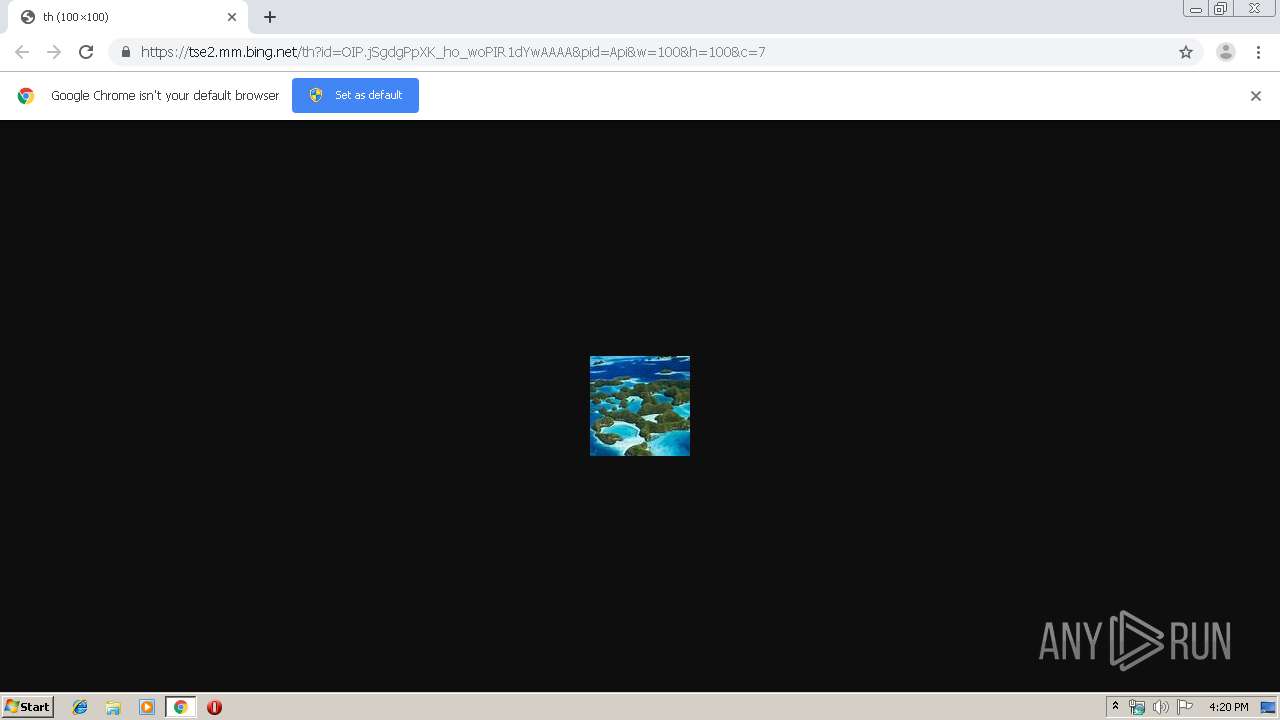Image resolution: width=1280 pixels, height=720 pixels.
Task: Click the volume speaker tray icon
Action: point(1160,707)
